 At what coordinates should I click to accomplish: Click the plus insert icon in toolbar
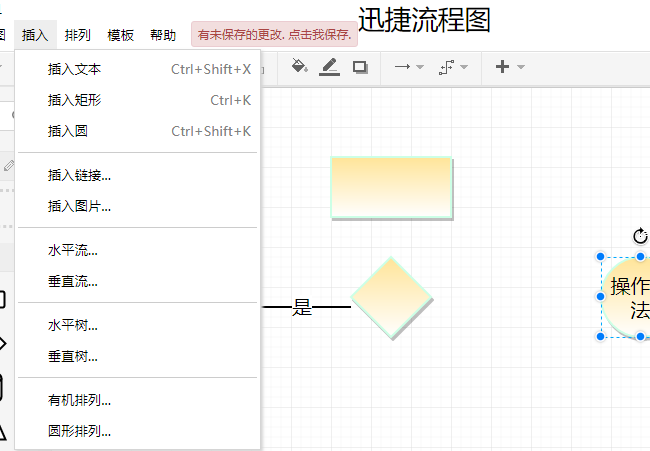(x=502, y=67)
